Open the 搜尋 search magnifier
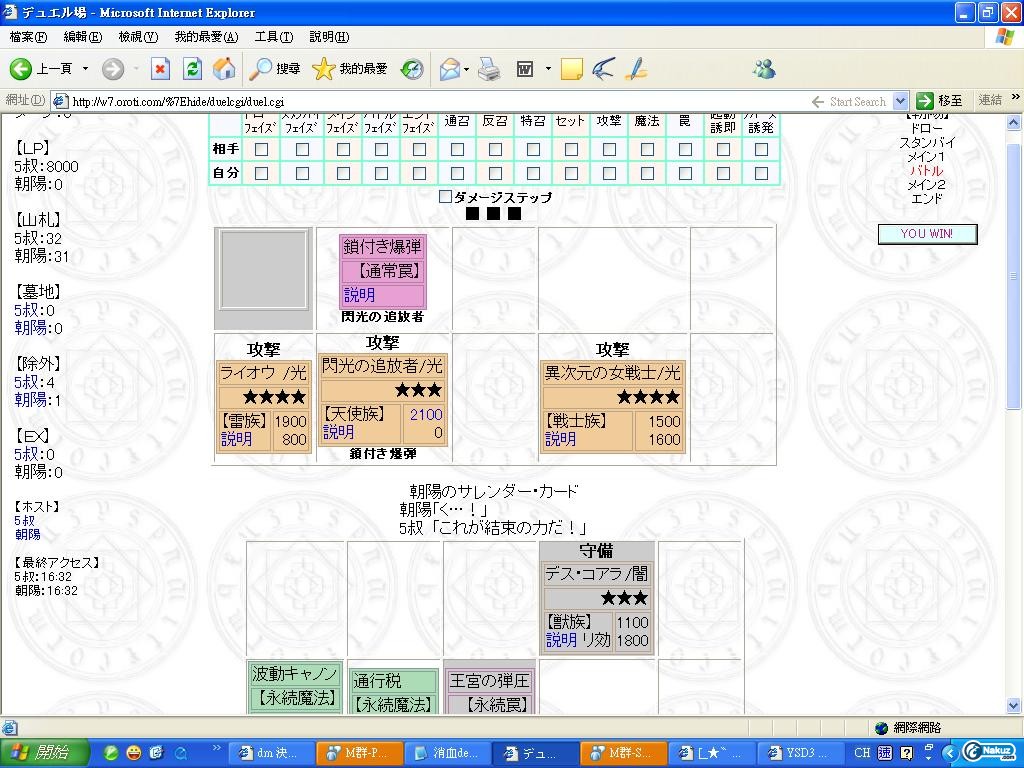The image size is (1024, 768). (261, 69)
